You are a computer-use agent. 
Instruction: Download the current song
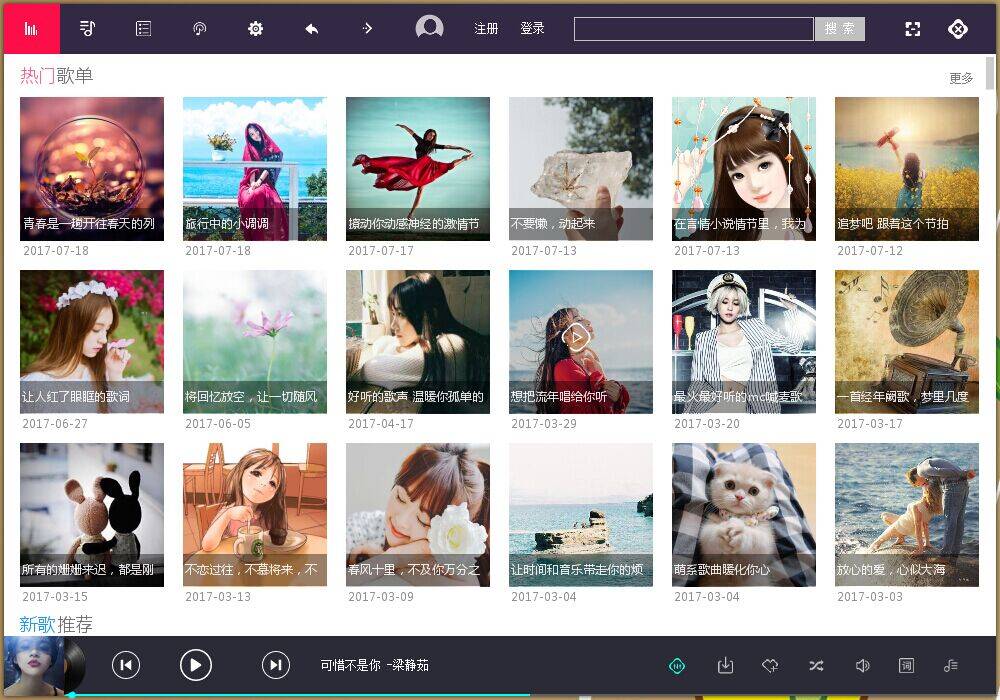tap(726, 665)
